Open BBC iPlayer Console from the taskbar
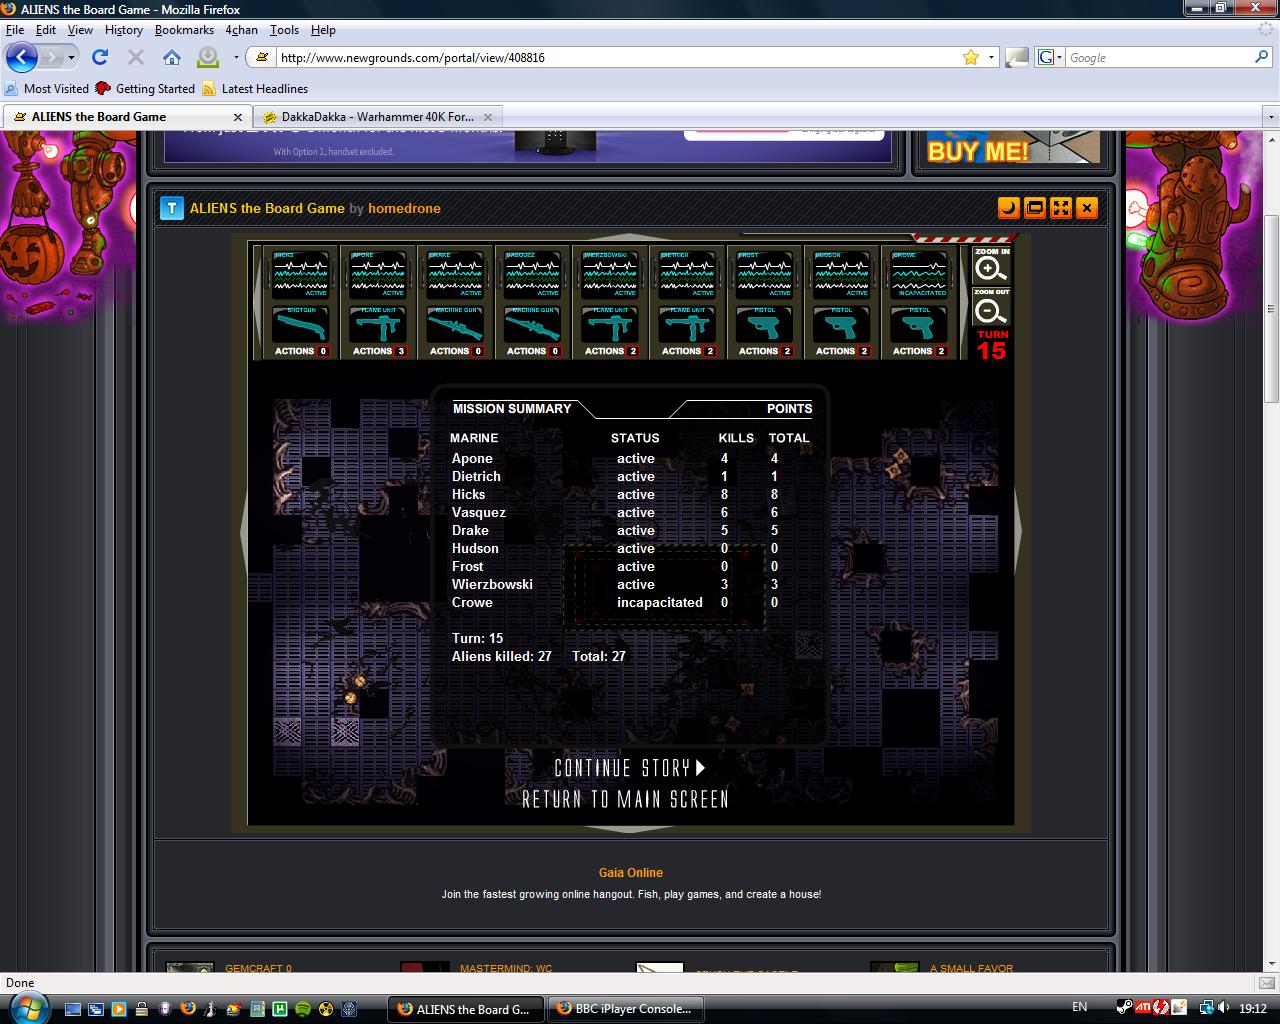1280x1024 pixels. pyautogui.click(x=625, y=1009)
